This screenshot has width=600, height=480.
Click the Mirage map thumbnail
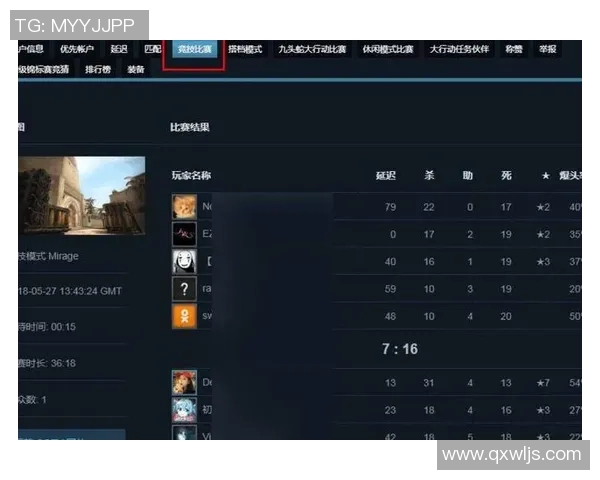click(x=82, y=195)
